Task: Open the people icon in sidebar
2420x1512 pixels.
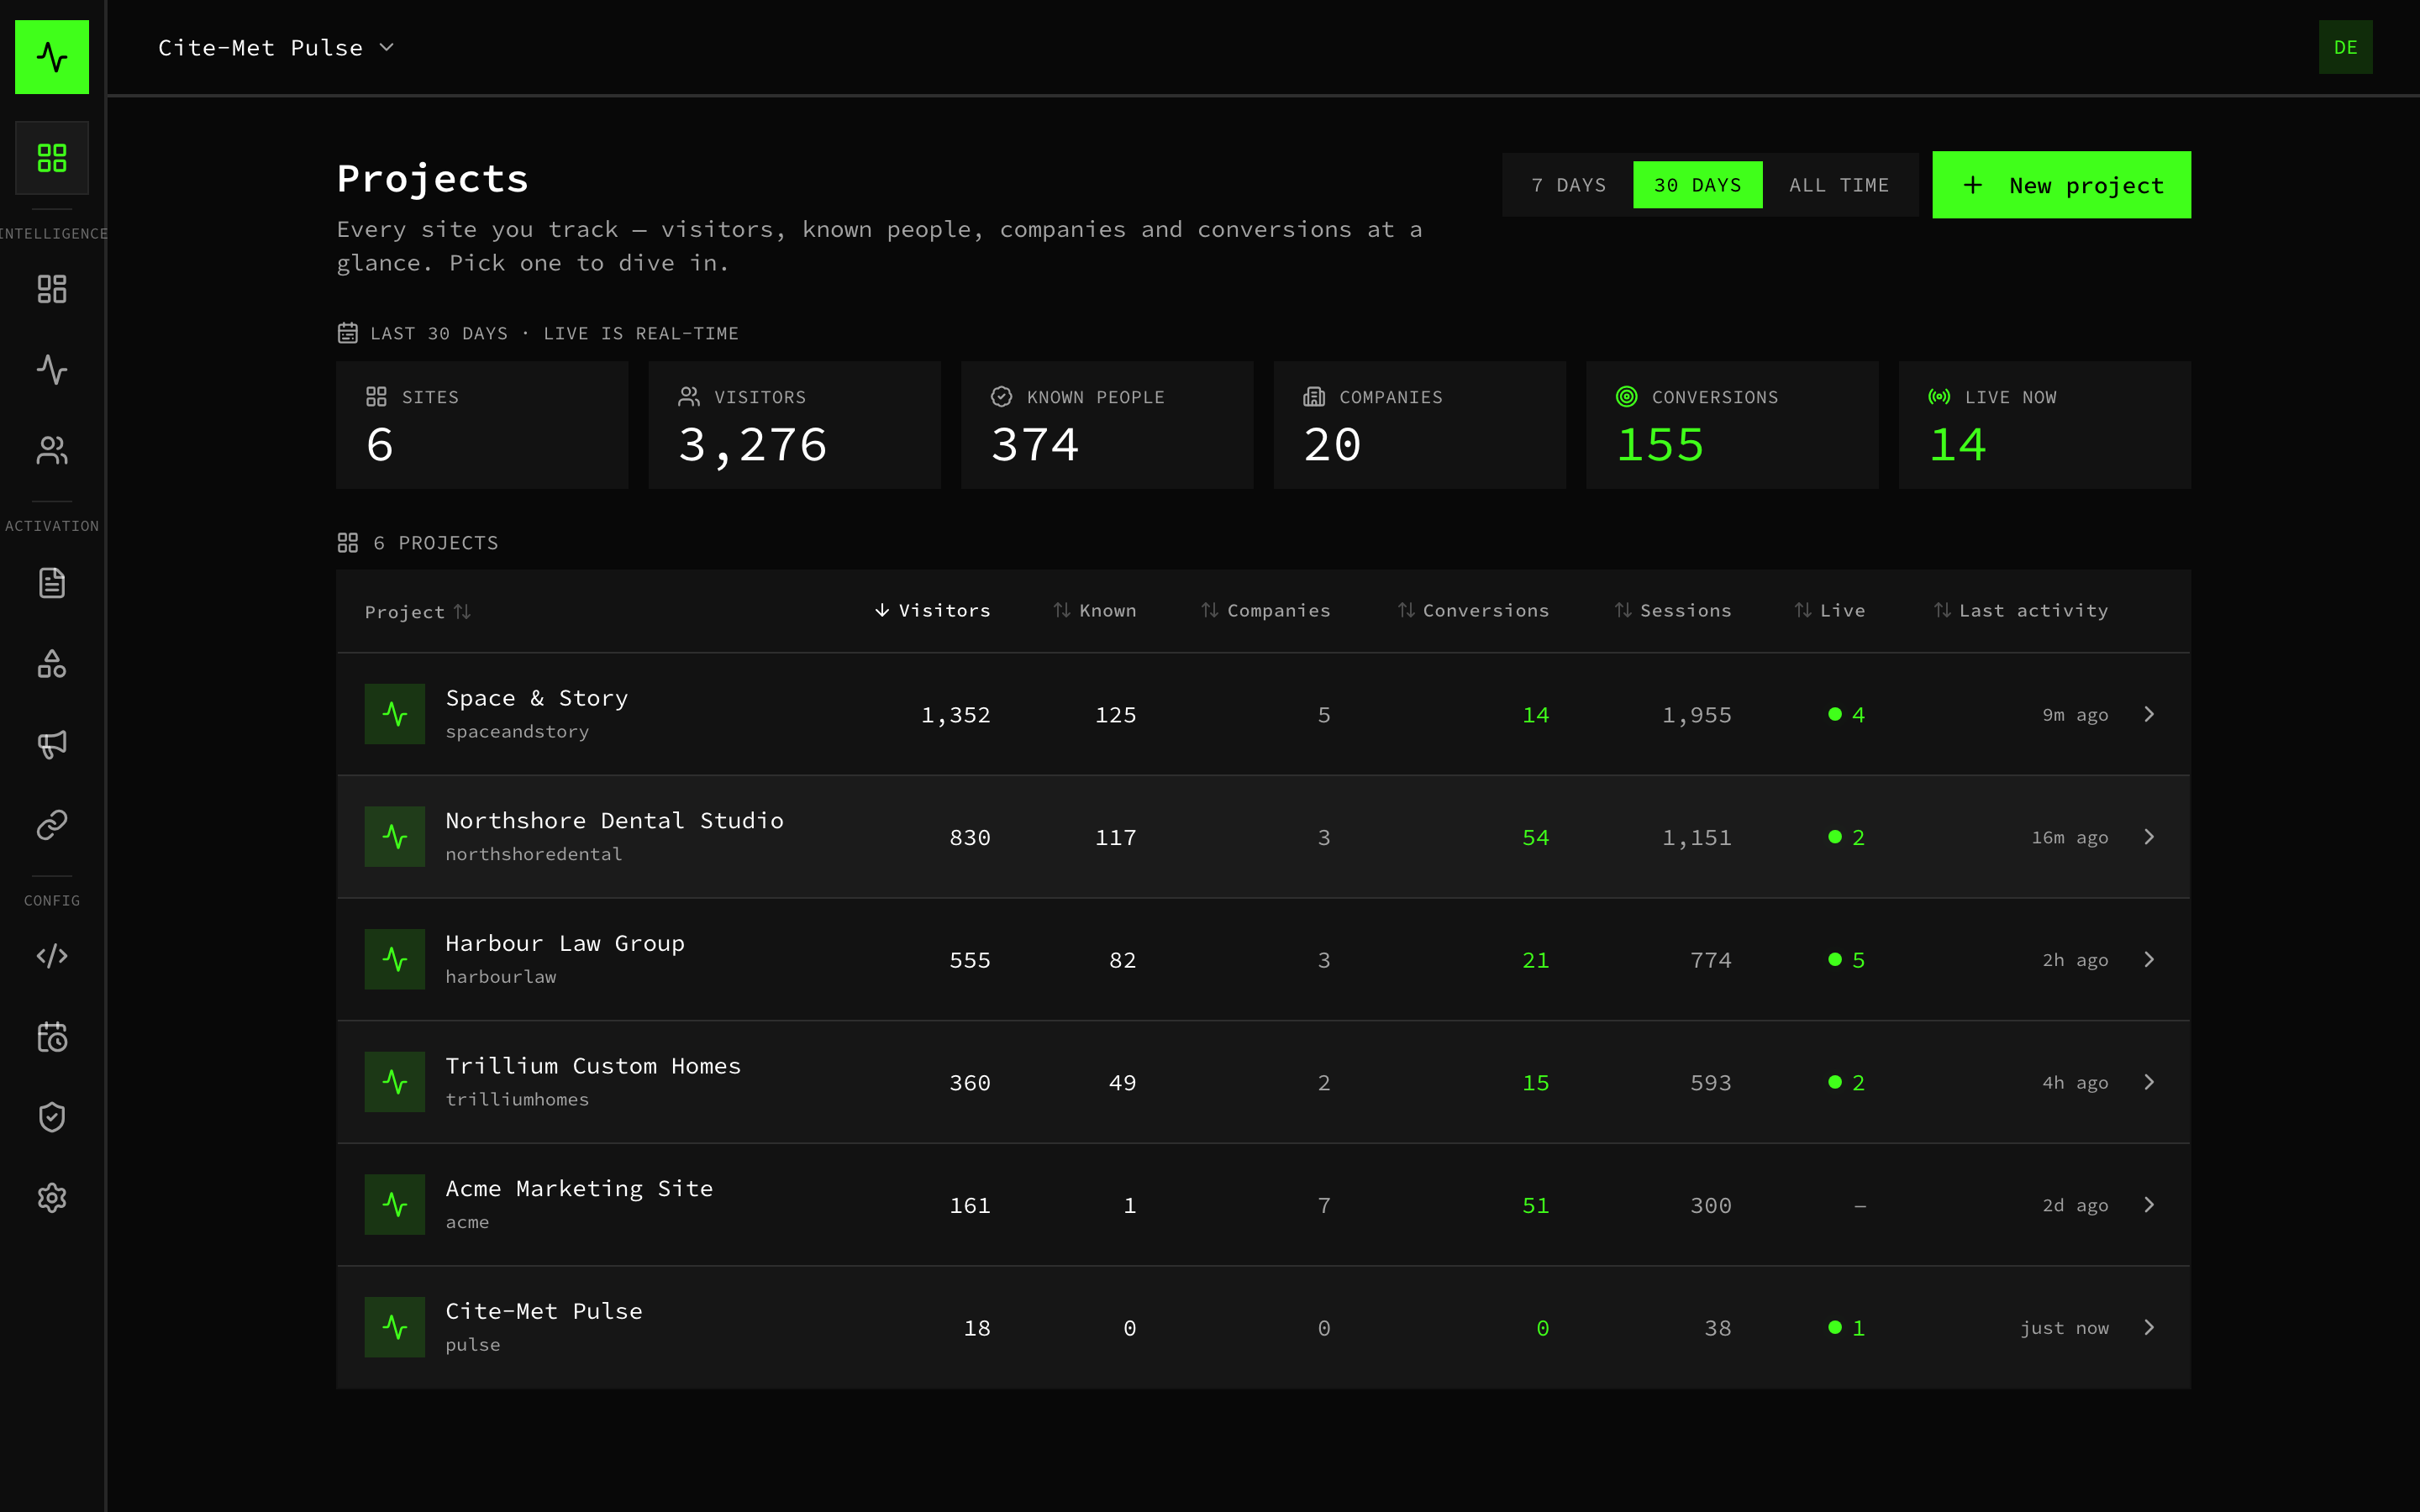Action: click(52, 451)
